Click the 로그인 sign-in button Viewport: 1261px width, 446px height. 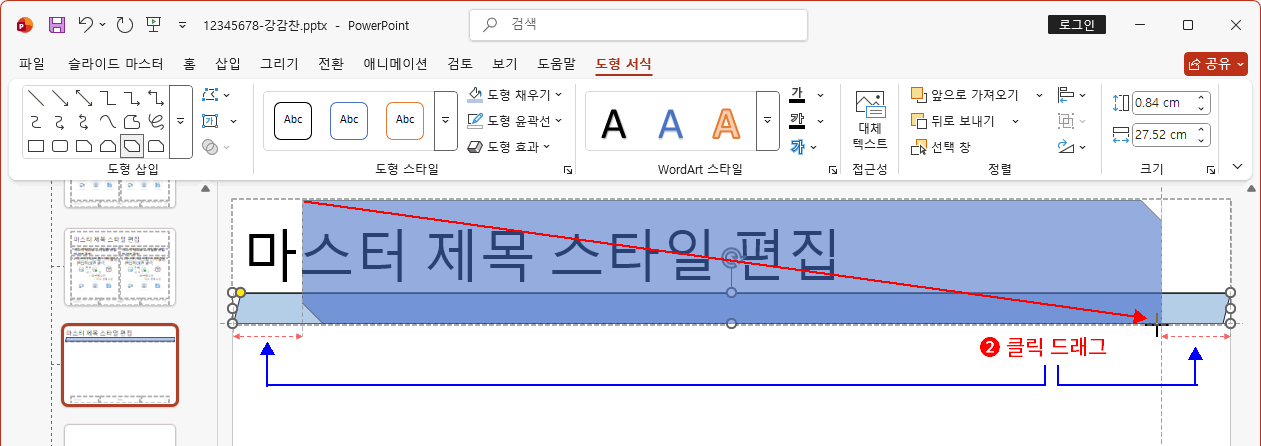[x=1076, y=25]
